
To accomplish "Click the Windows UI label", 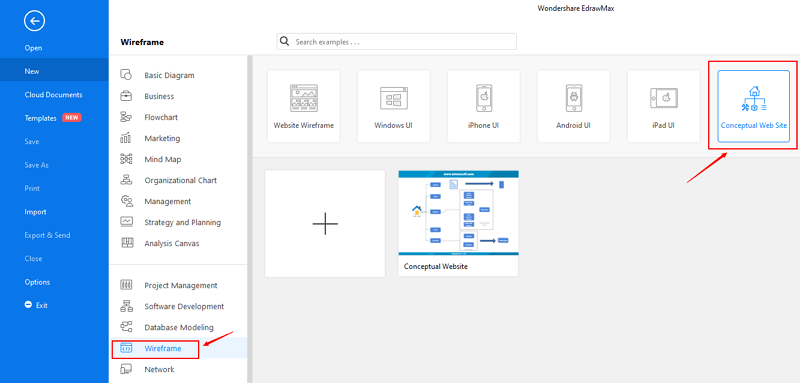I will pyautogui.click(x=393, y=125).
